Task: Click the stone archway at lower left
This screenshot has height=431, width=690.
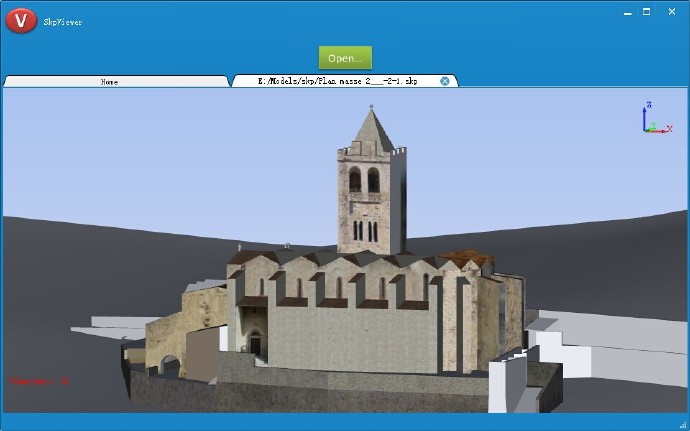Action: click(170, 366)
